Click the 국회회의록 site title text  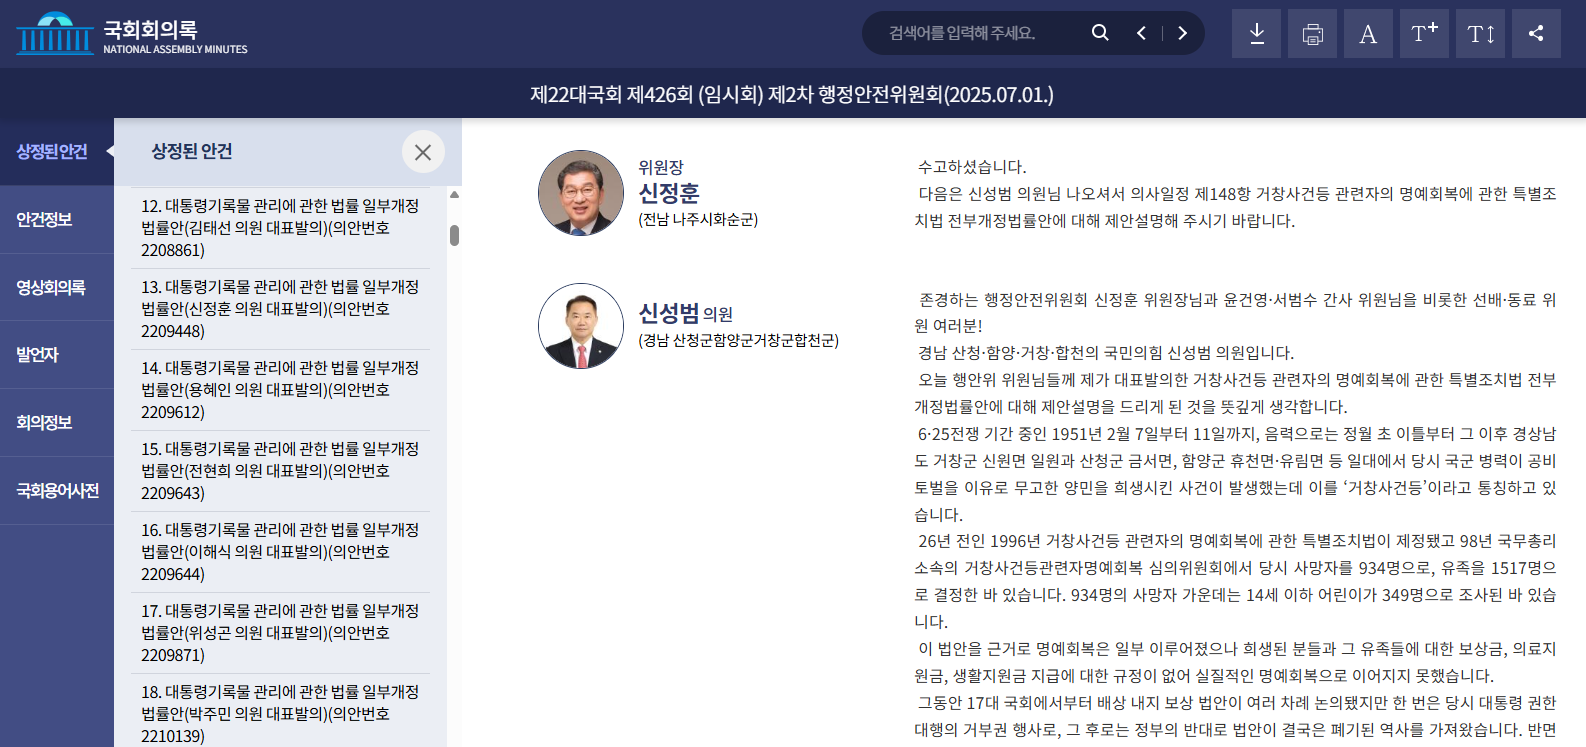click(x=150, y=29)
